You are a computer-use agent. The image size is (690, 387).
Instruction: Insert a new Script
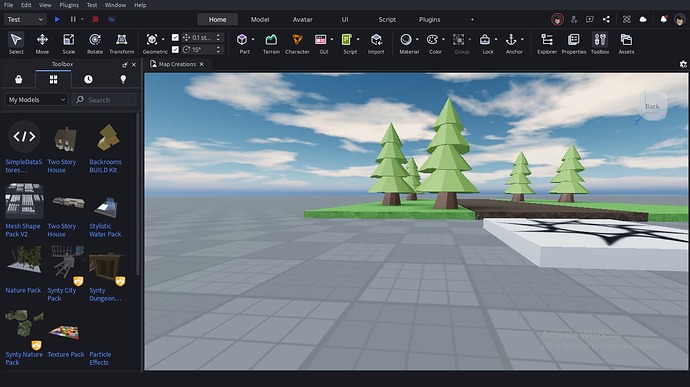pos(347,40)
